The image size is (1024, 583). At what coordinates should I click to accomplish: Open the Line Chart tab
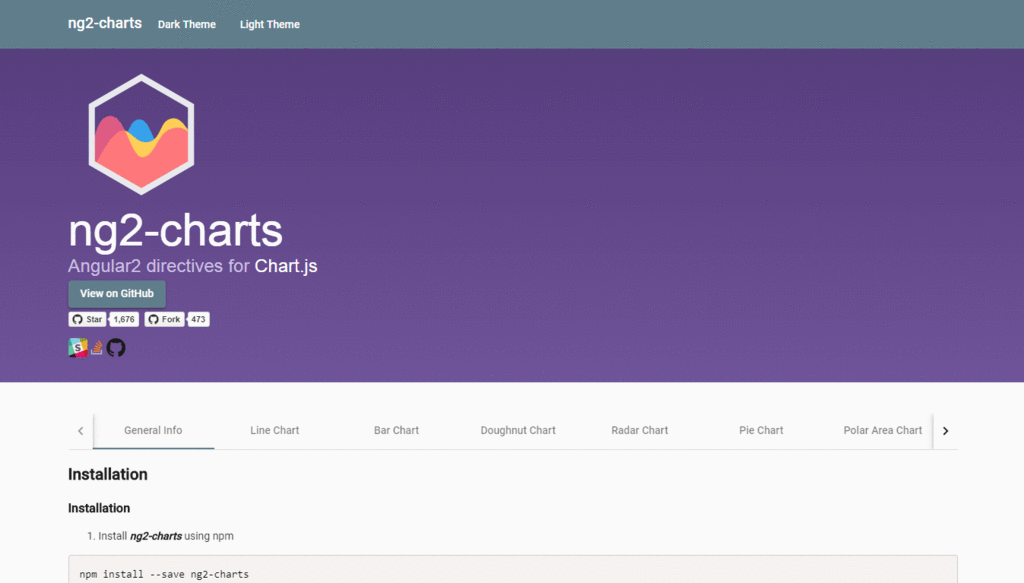pyautogui.click(x=275, y=430)
